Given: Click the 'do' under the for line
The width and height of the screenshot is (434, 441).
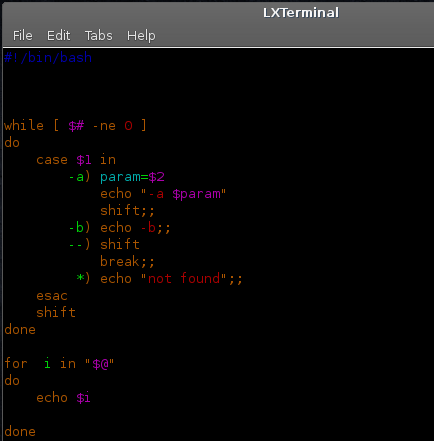Looking at the screenshot, I should pos(12,381).
